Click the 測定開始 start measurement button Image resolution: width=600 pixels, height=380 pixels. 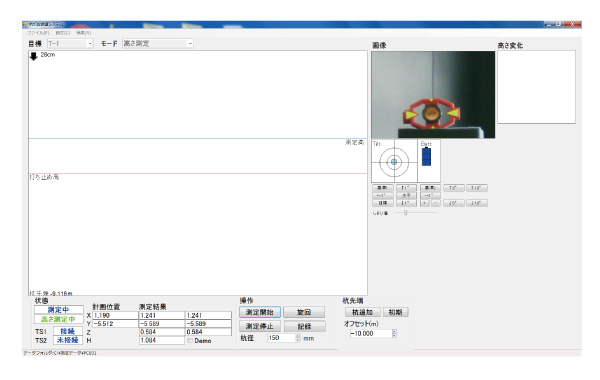point(260,312)
